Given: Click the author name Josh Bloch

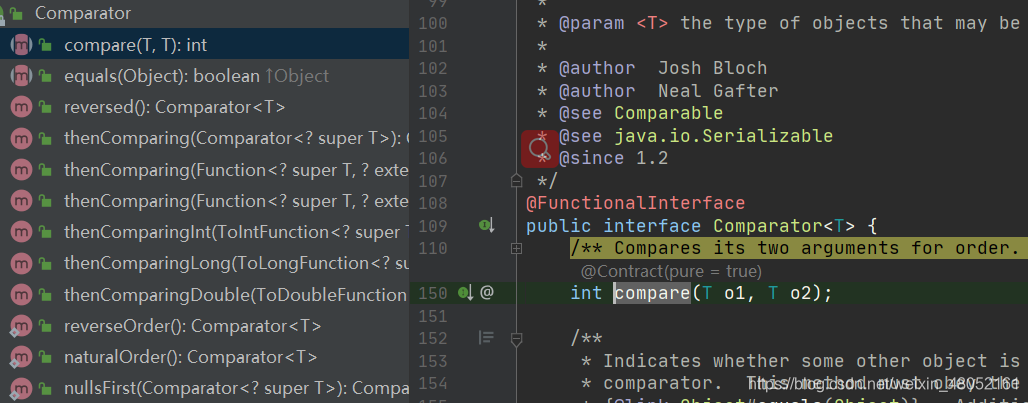Looking at the screenshot, I should pyautogui.click(x=712, y=68).
